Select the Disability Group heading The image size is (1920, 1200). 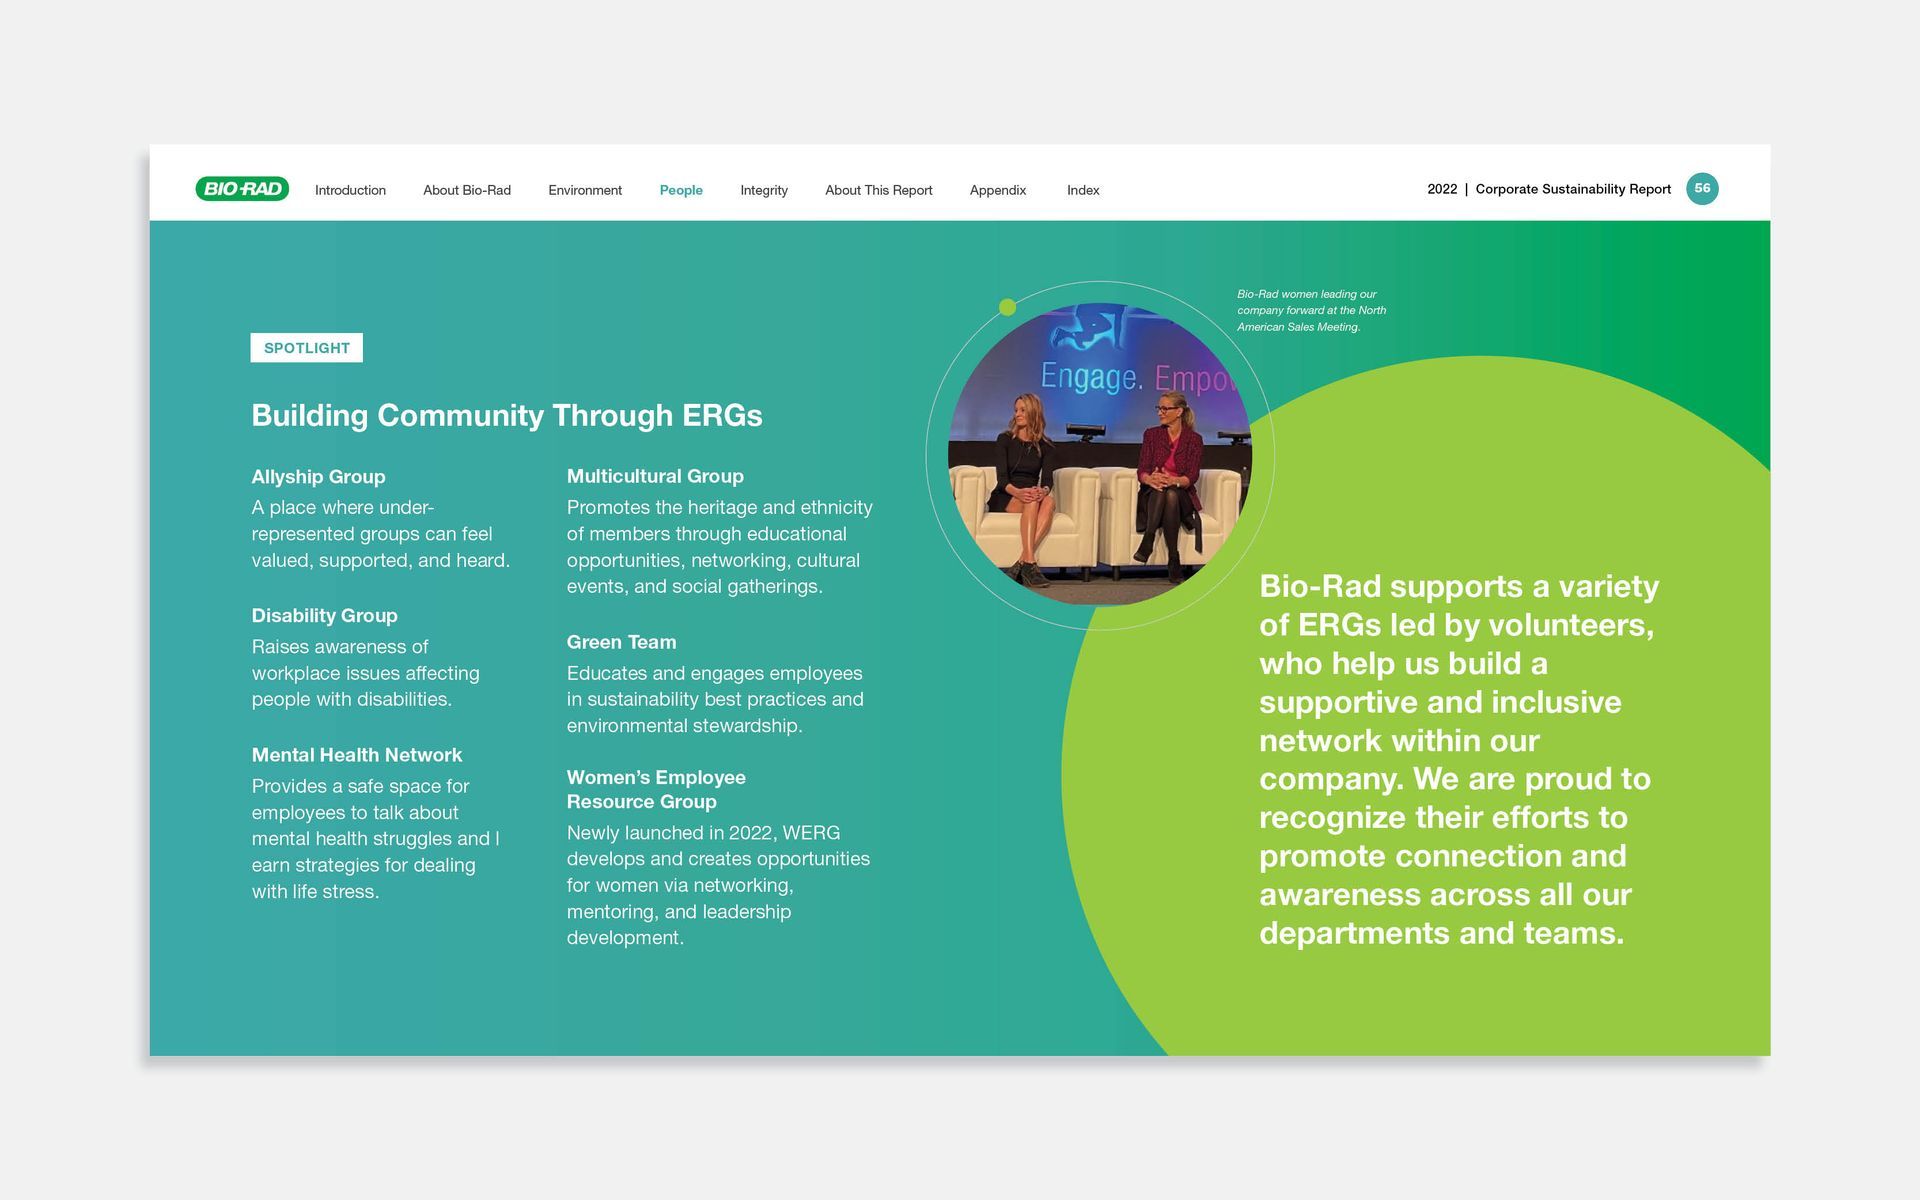[324, 616]
